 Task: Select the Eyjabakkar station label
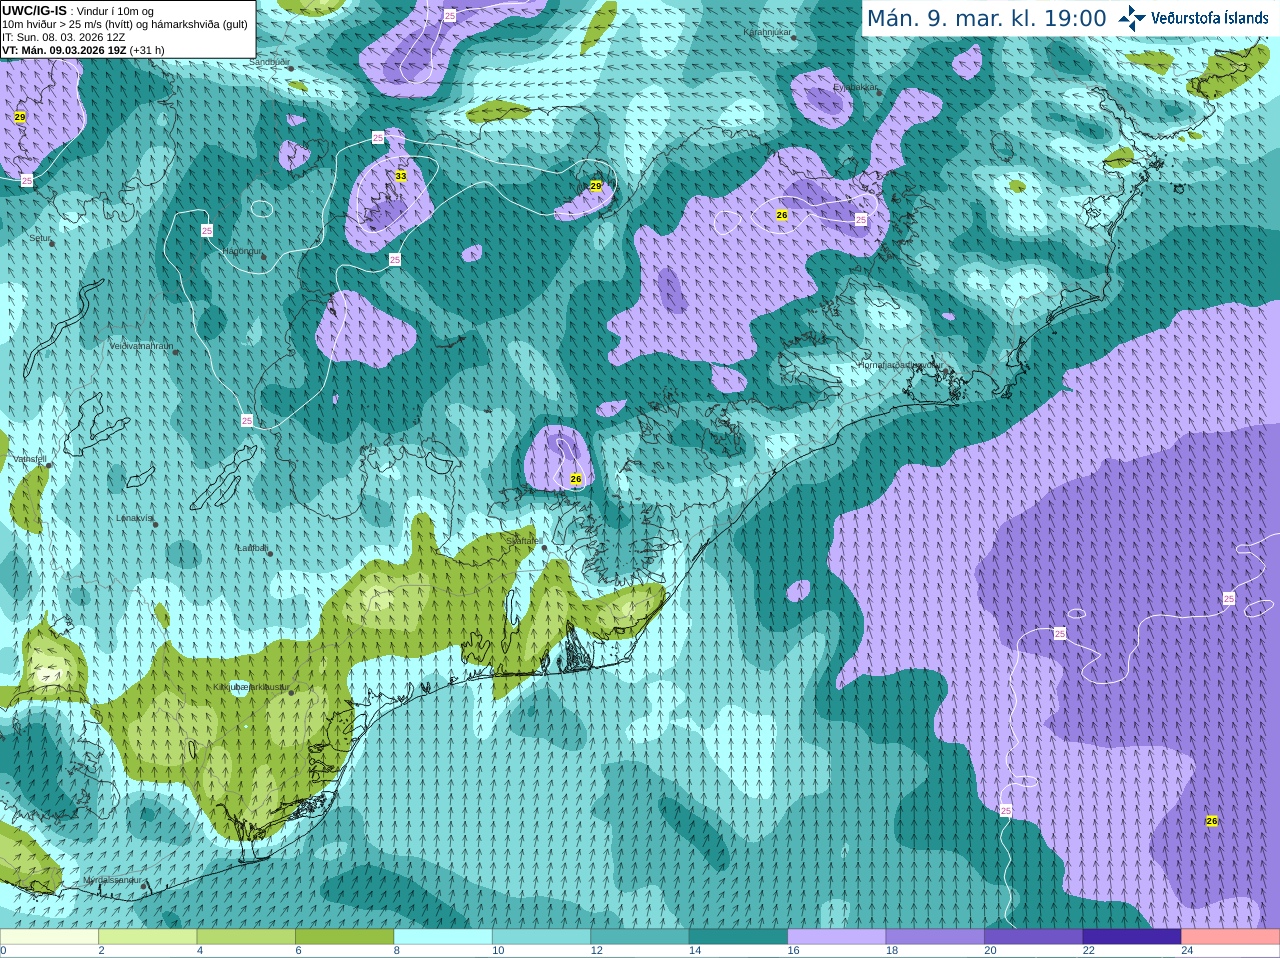855,87
